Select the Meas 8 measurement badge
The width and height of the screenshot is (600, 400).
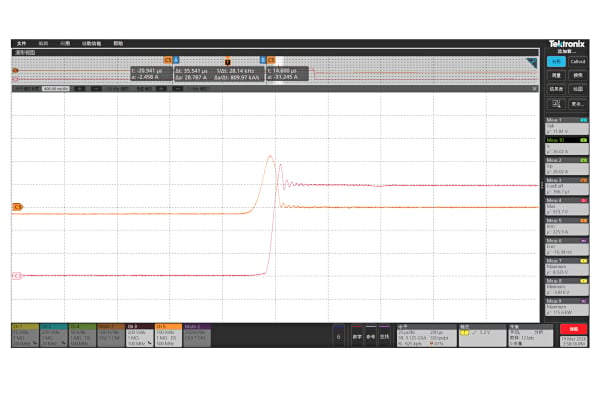tap(567, 287)
